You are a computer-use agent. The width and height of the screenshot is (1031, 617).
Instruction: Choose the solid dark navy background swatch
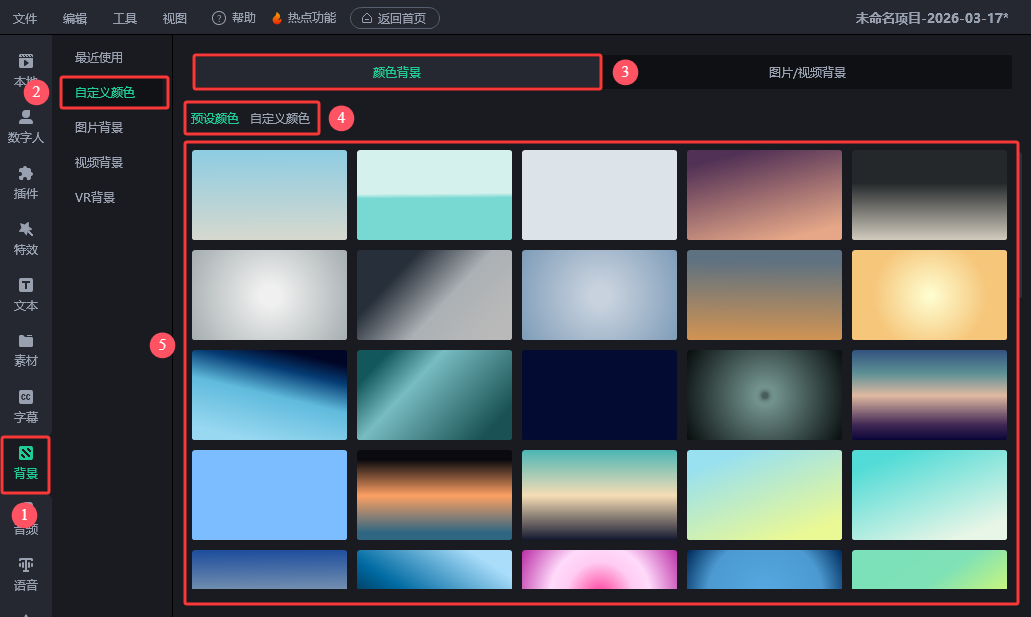pyautogui.click(x=599, y=395)
